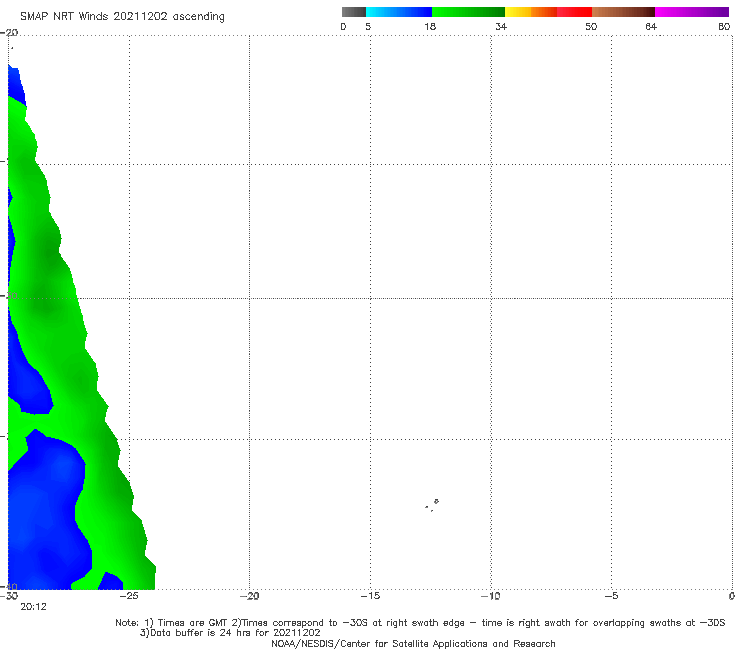Click the color bar label '50'
Viewport: 740px width, 650px height.
[x=591, y=26]
